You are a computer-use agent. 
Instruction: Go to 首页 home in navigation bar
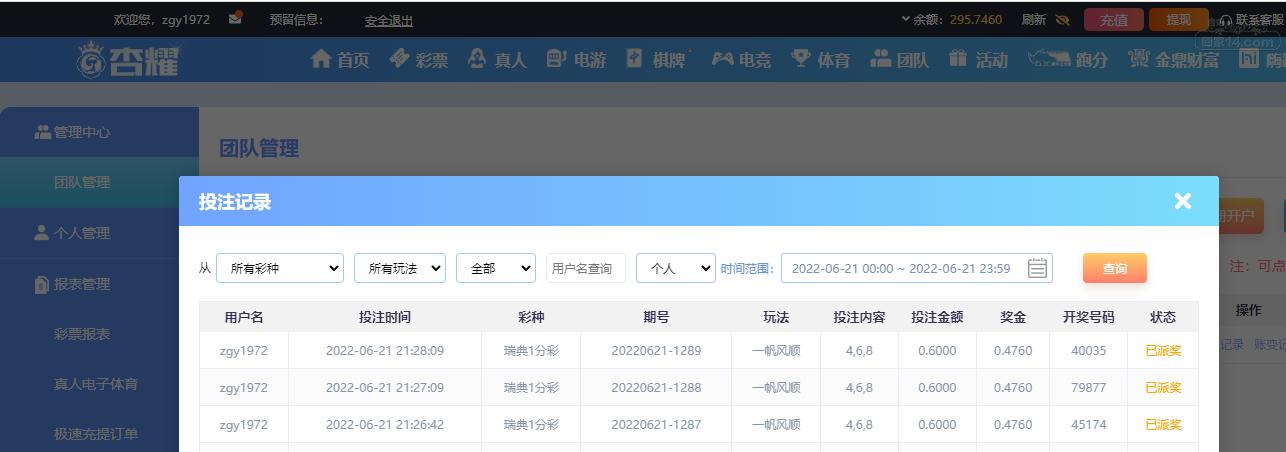tap(340, 60)
